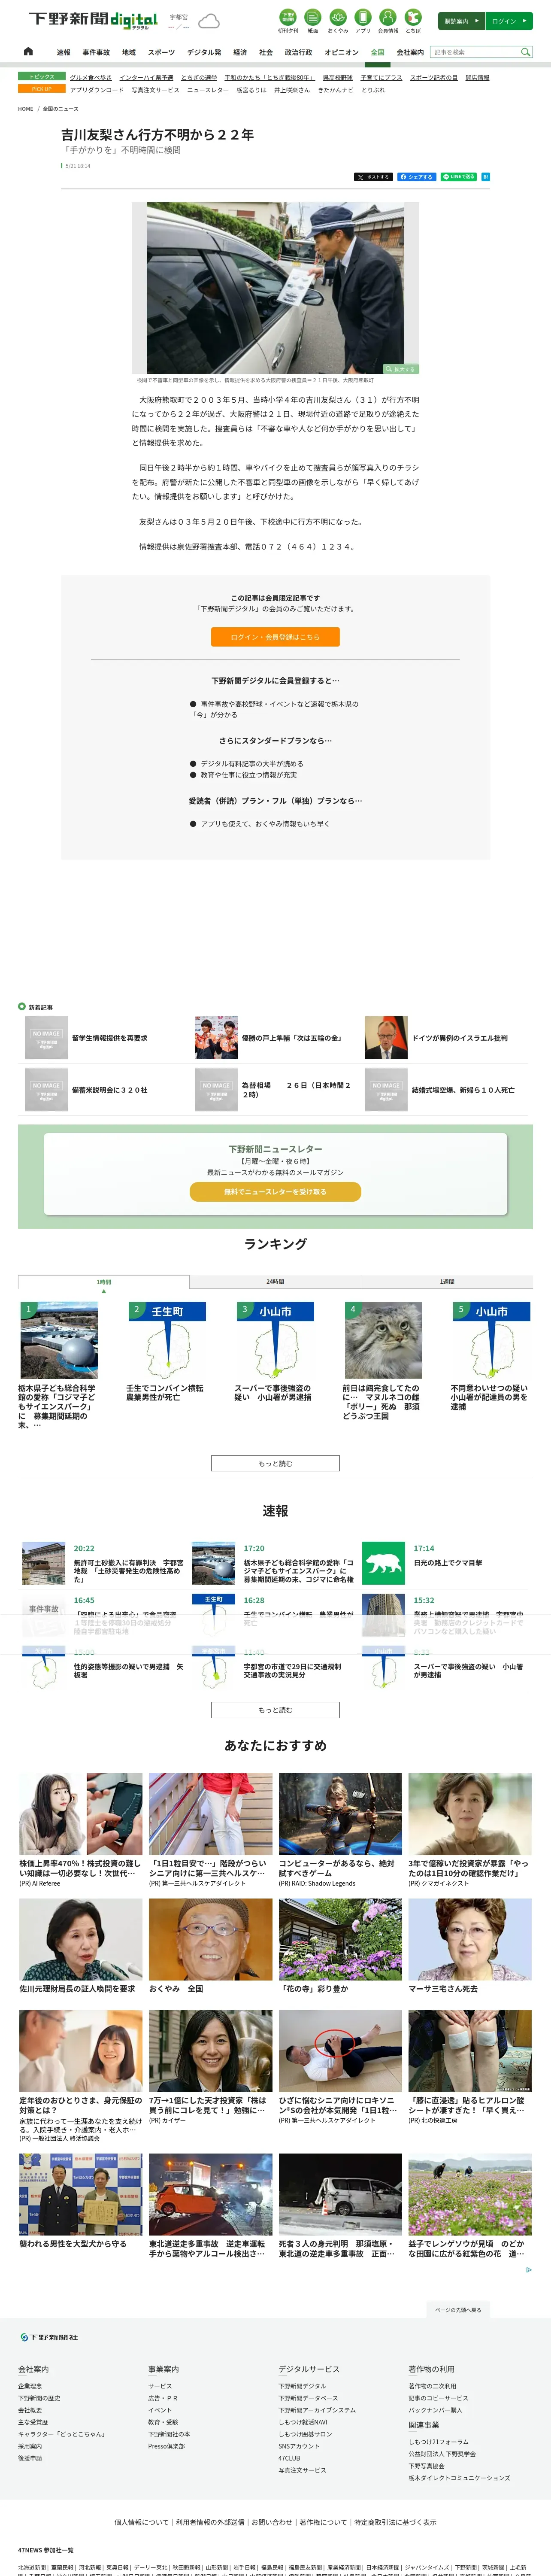Open the 会員情報 account icon

388,21
